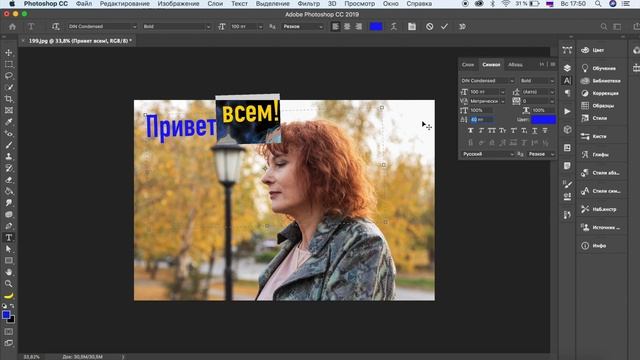Toggle Faux Italic in Character panel
The image size is (640, 360).
pyautogui.click(x=481, y=131)
